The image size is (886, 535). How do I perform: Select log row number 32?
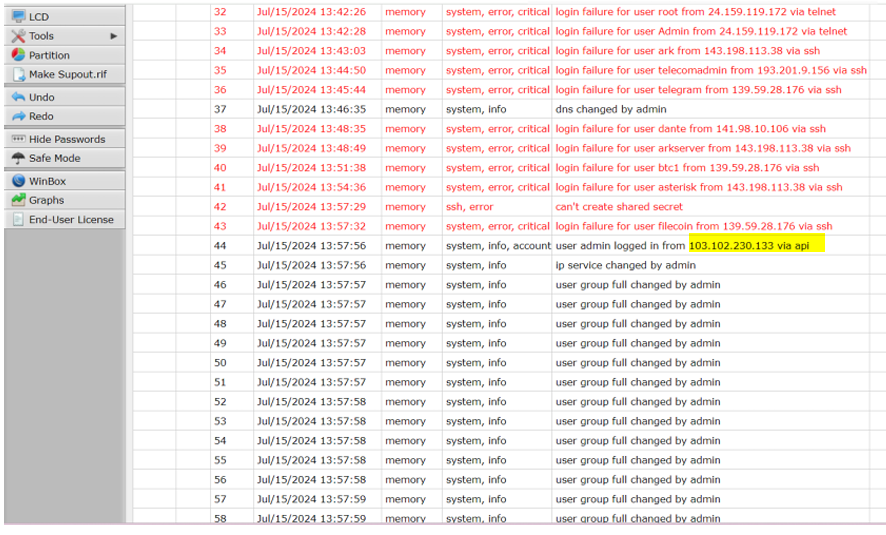220,11
